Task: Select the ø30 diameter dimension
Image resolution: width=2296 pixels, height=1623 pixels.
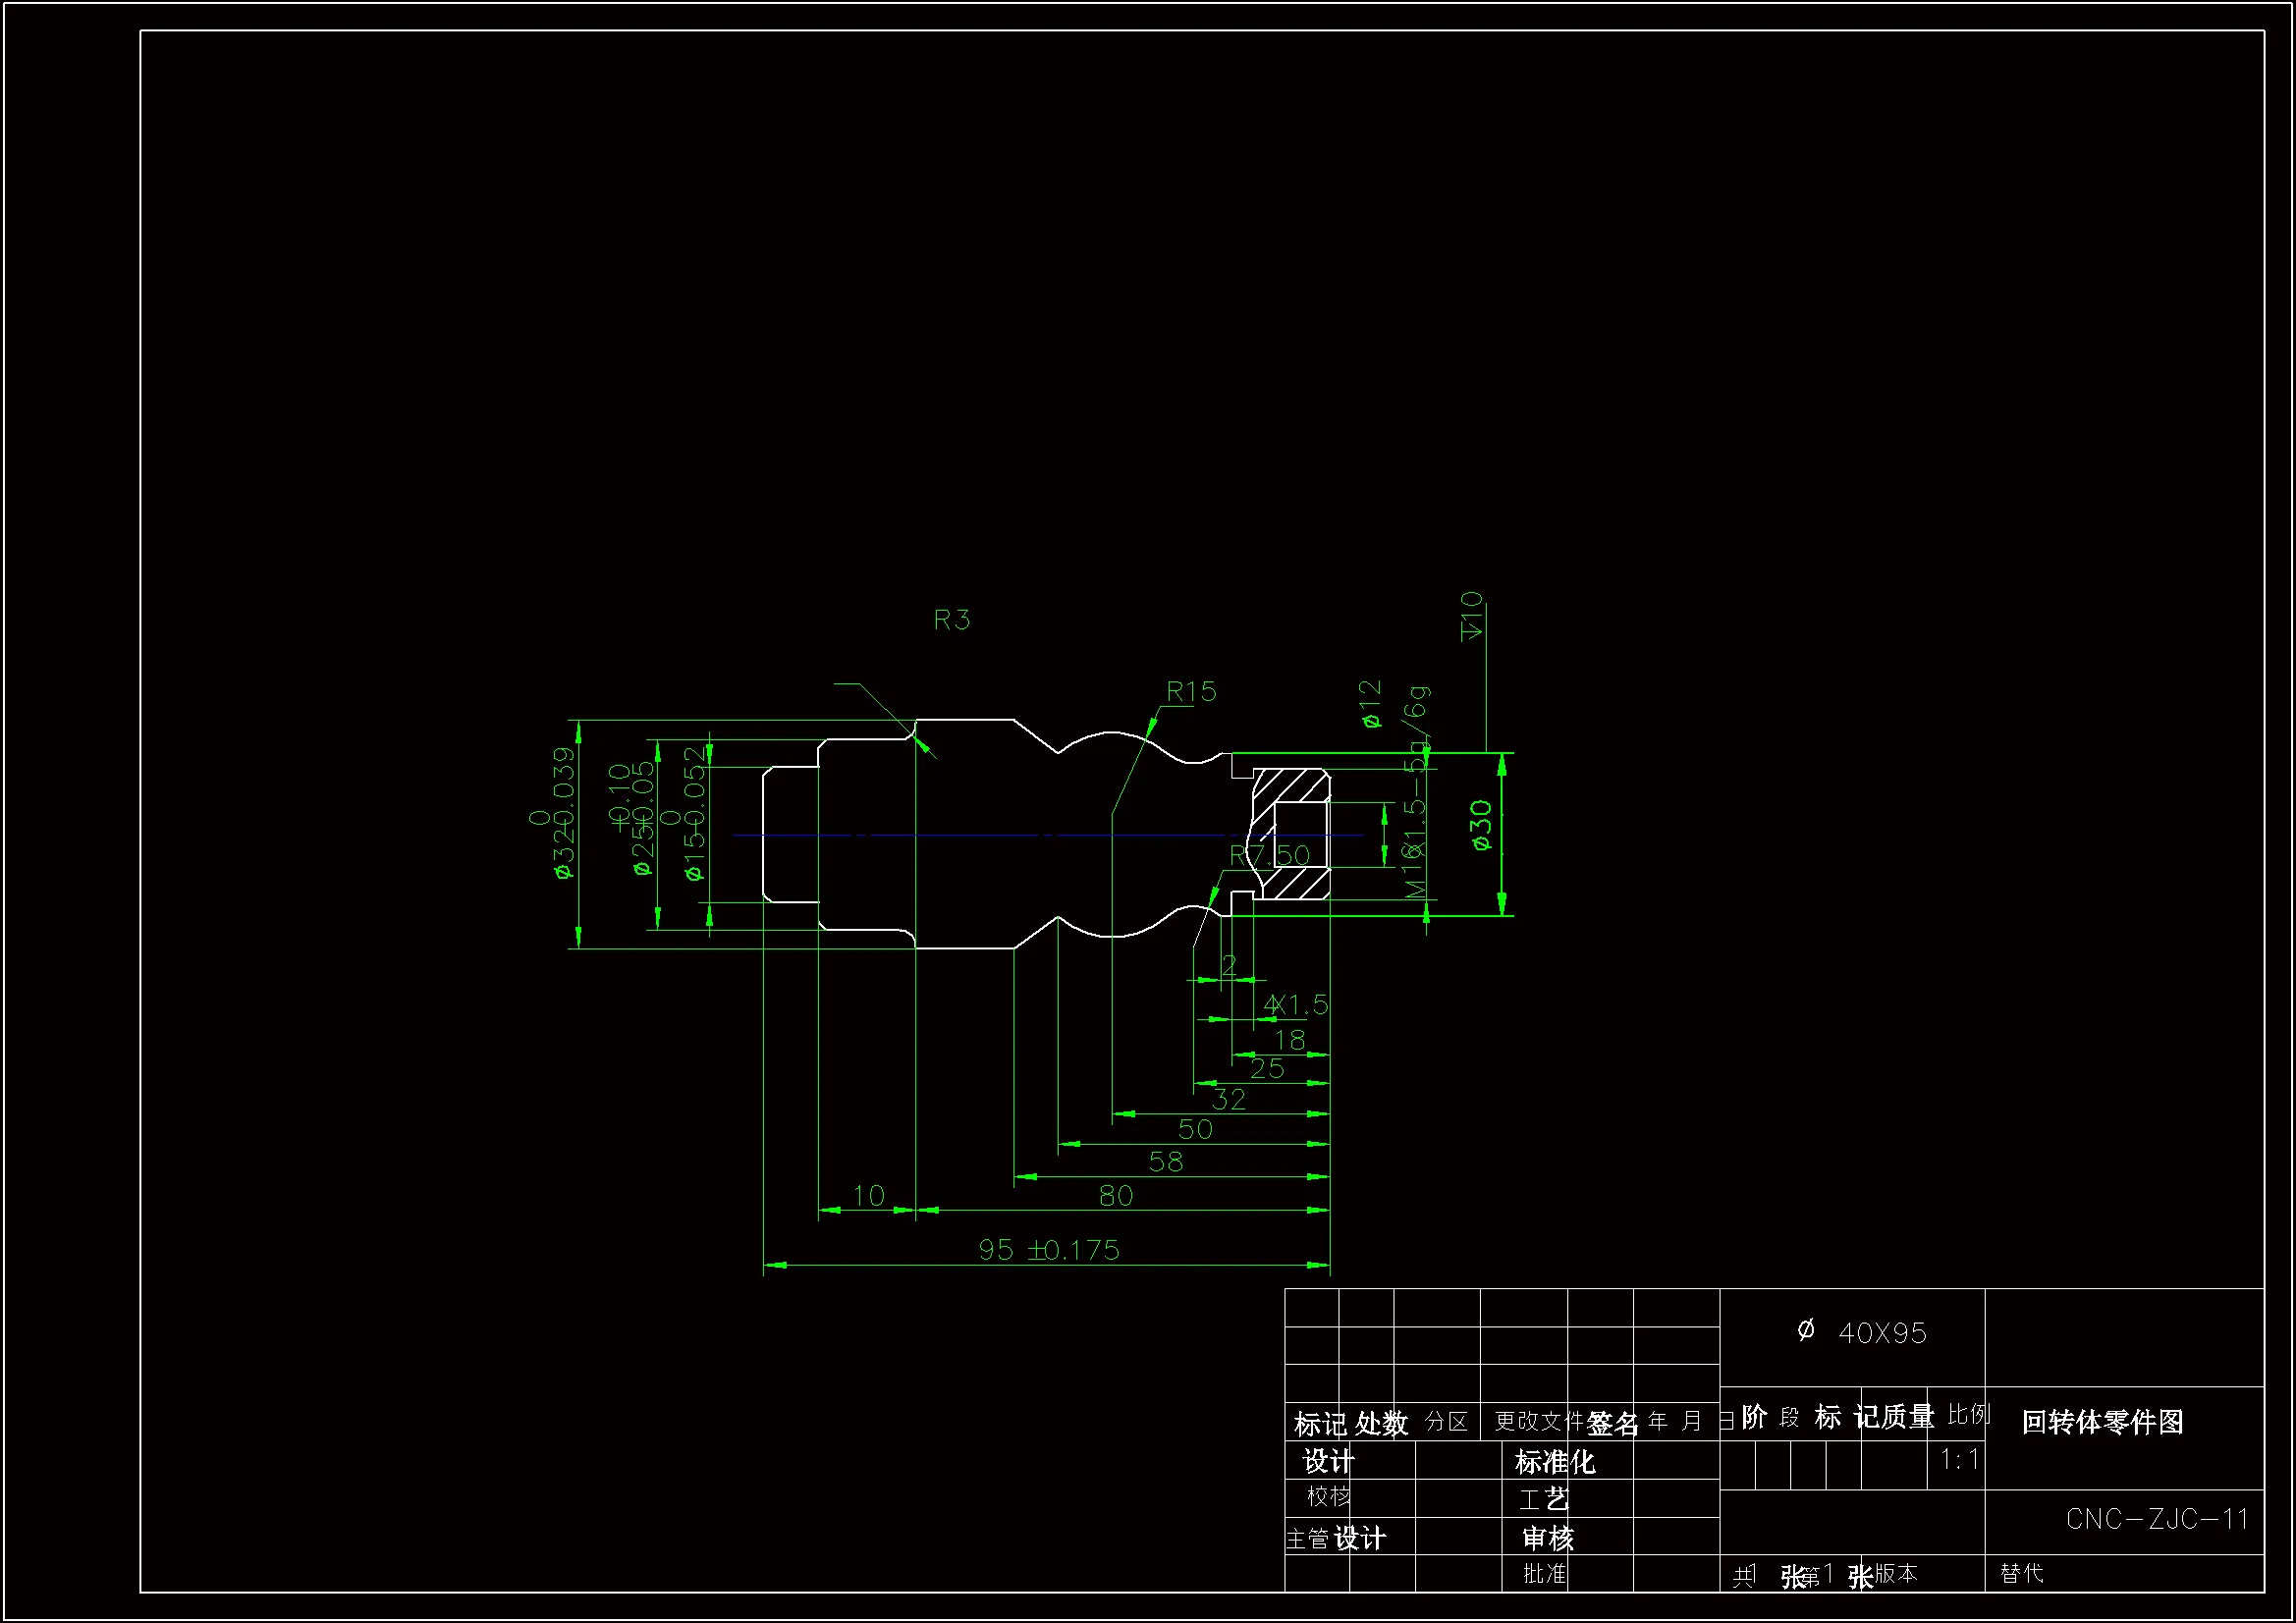Action: (x=1482, y=825)
